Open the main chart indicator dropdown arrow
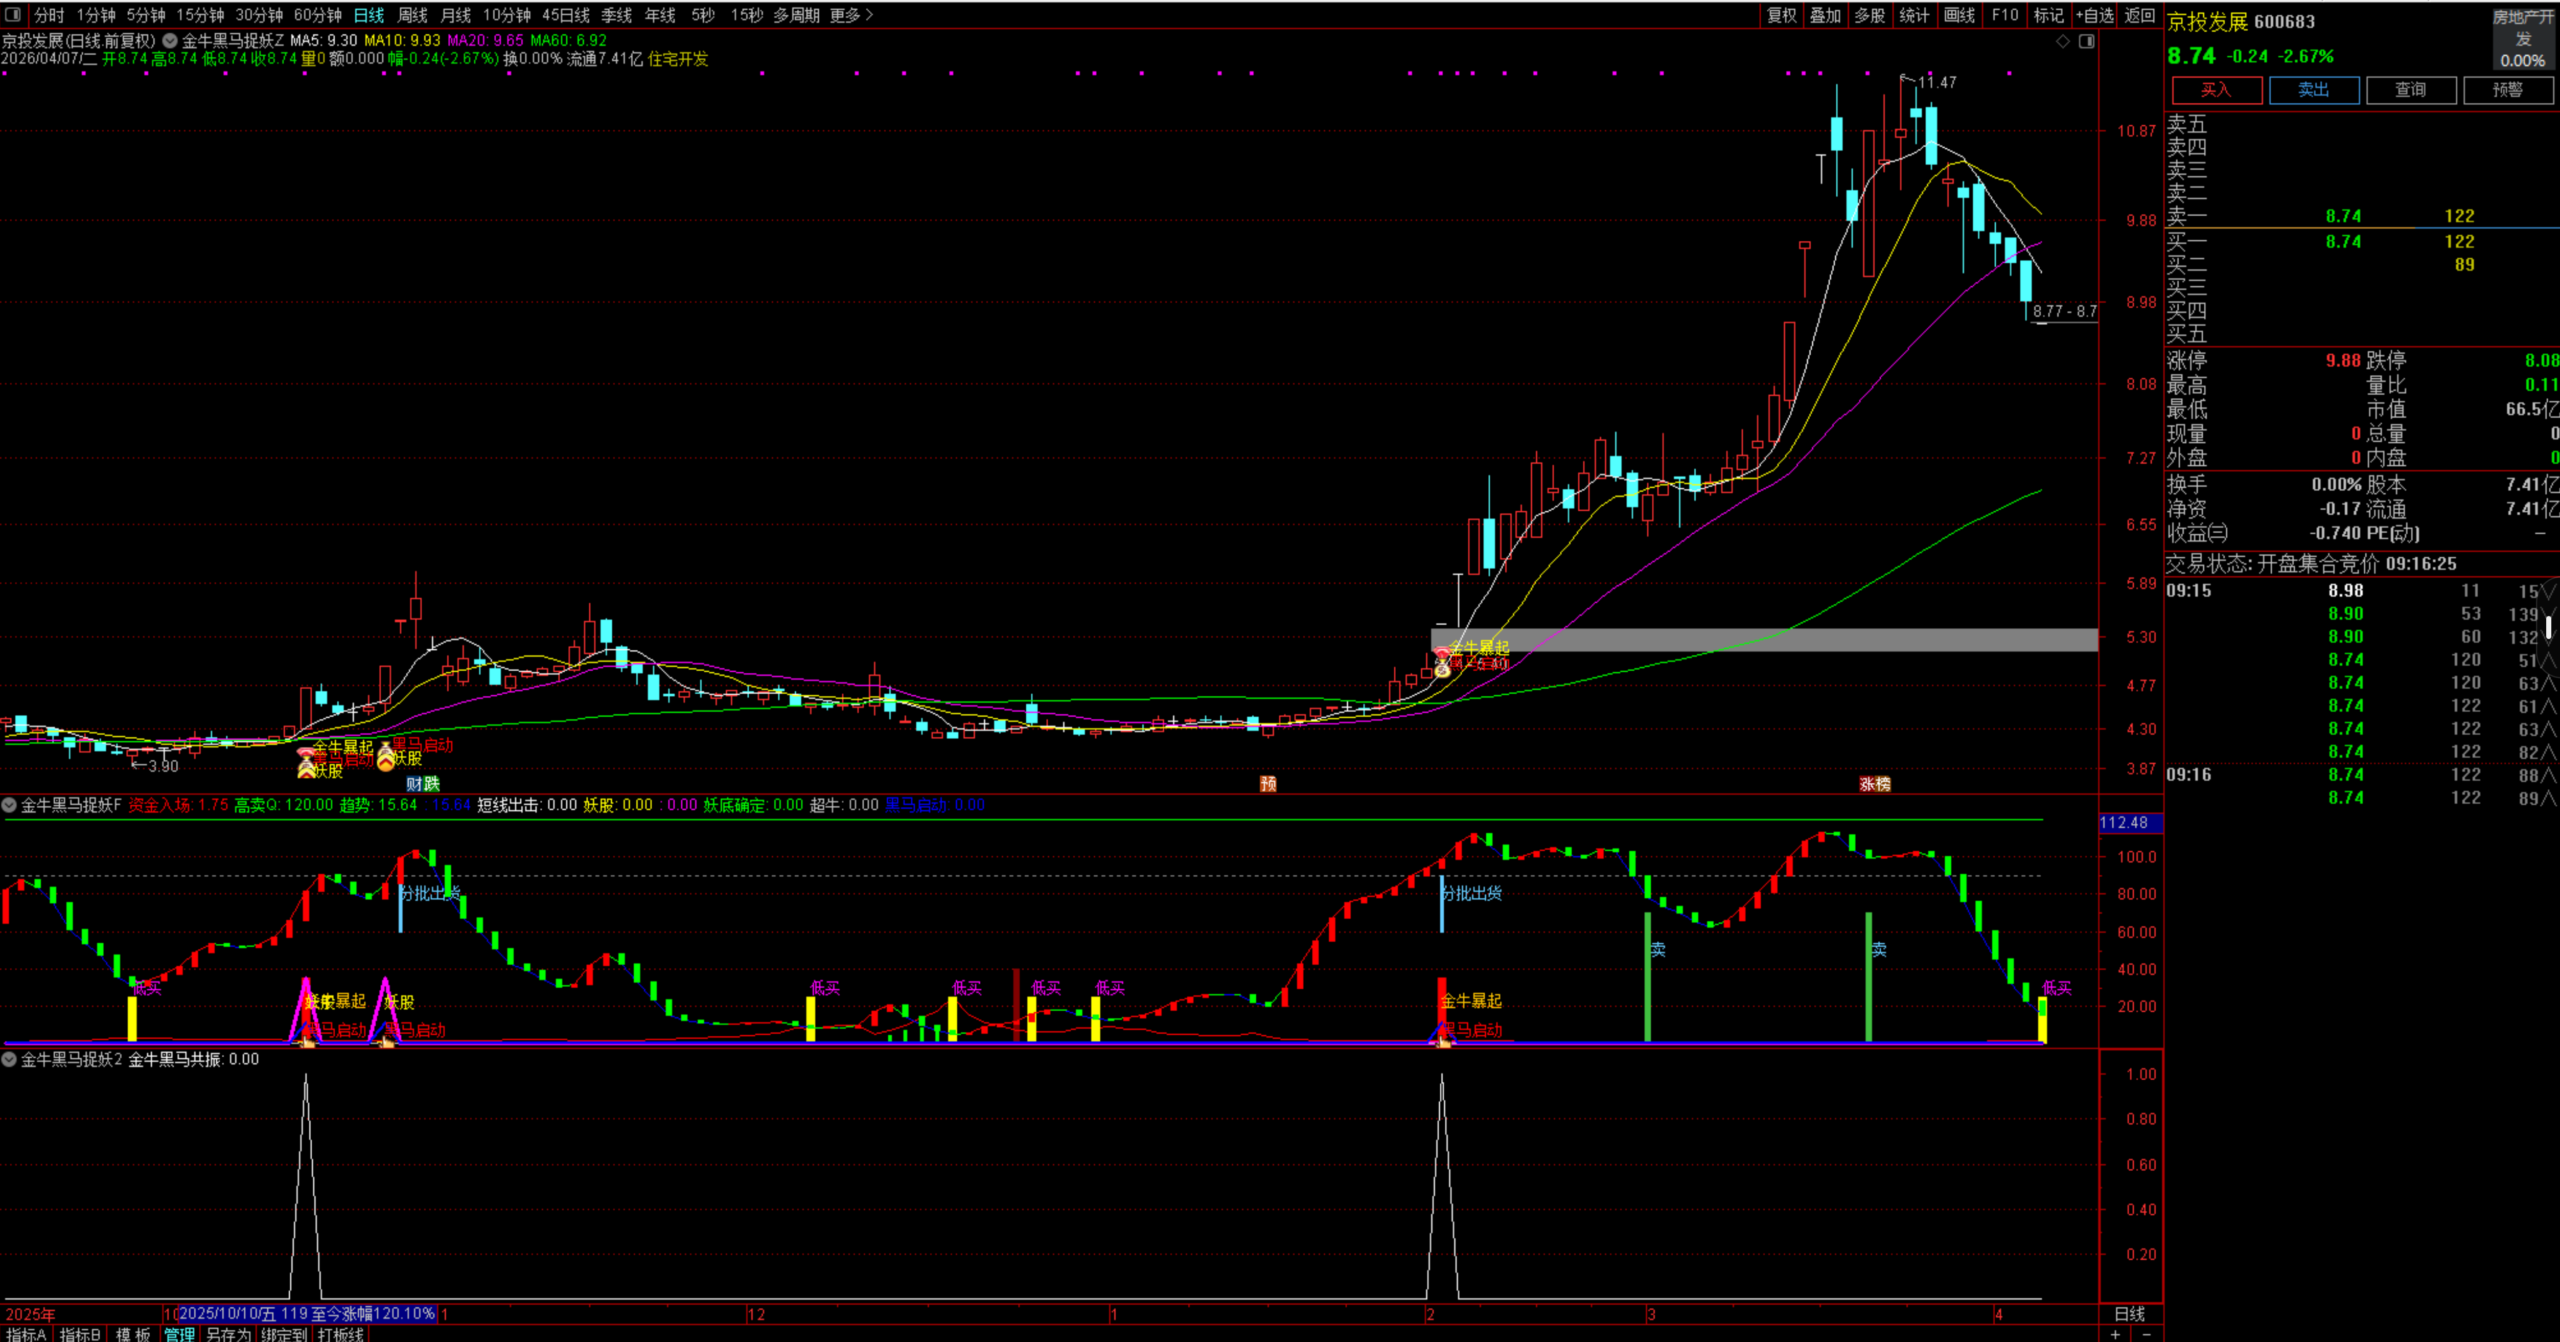This screenshot has height=1342, width=2560. pyautogui.click(x=170, y=41)
